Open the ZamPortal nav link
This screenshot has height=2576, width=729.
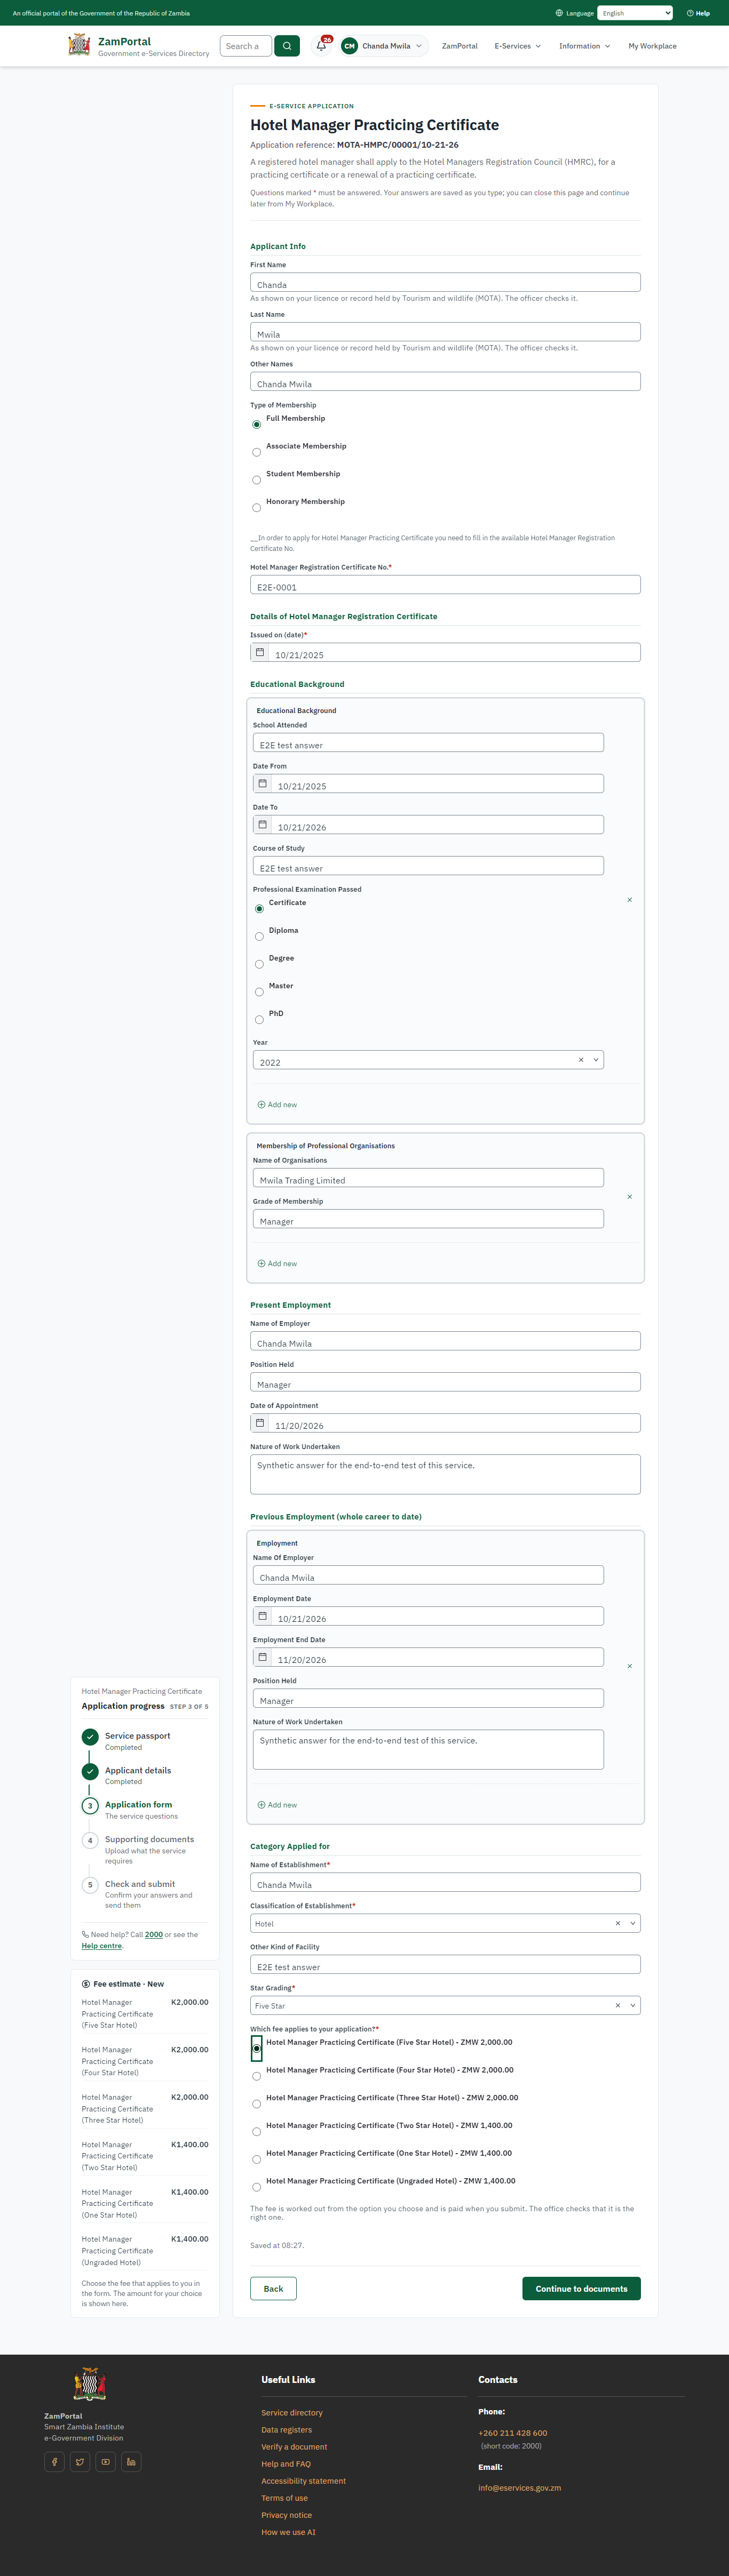[x=460, y=46]
